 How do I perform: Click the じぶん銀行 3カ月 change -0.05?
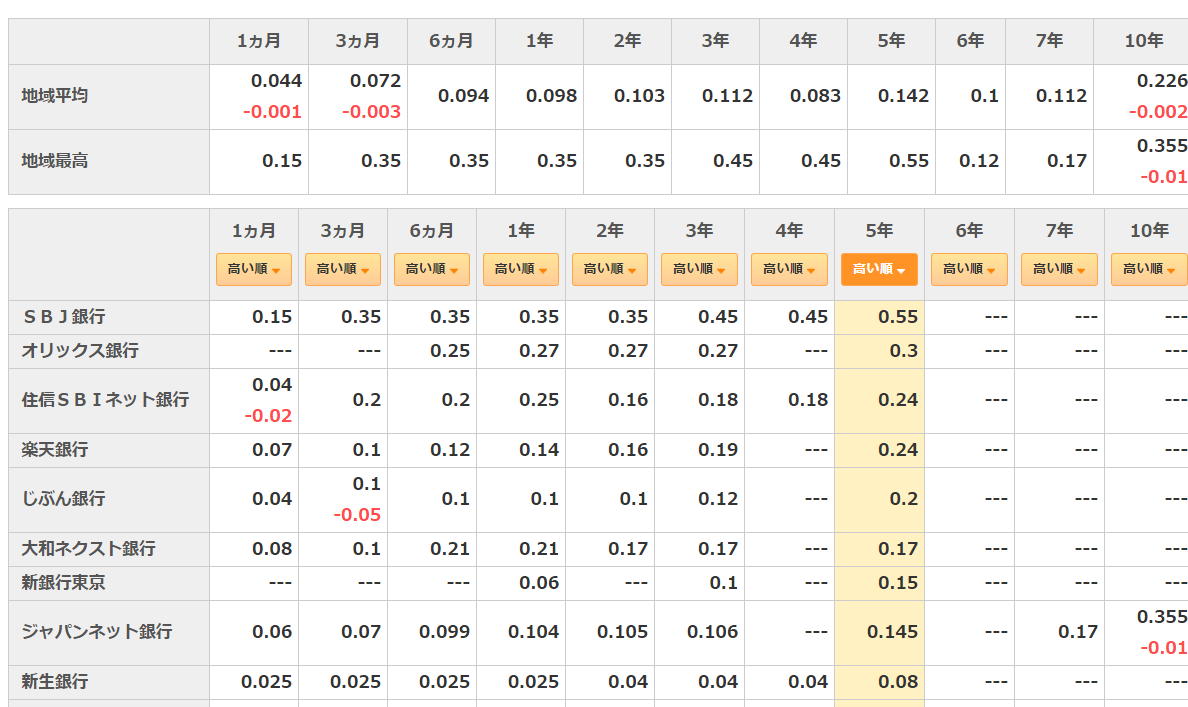click(357, 515)
